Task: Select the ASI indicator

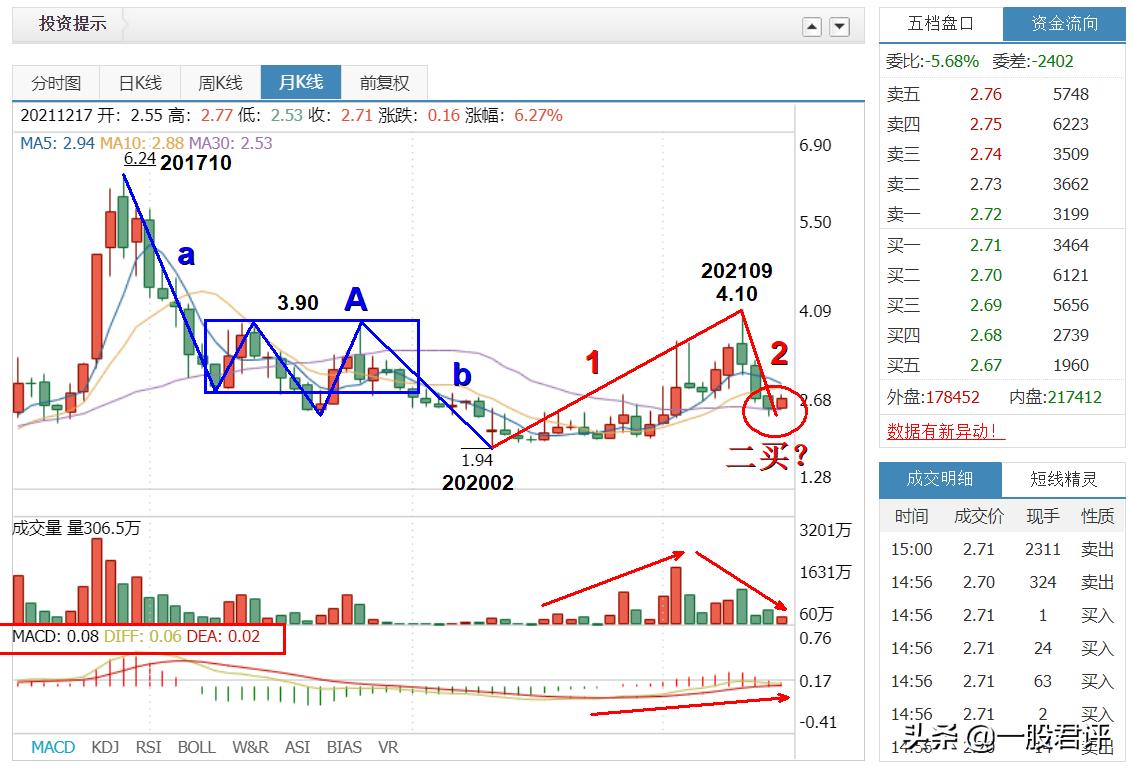Action: pos(297,747)
